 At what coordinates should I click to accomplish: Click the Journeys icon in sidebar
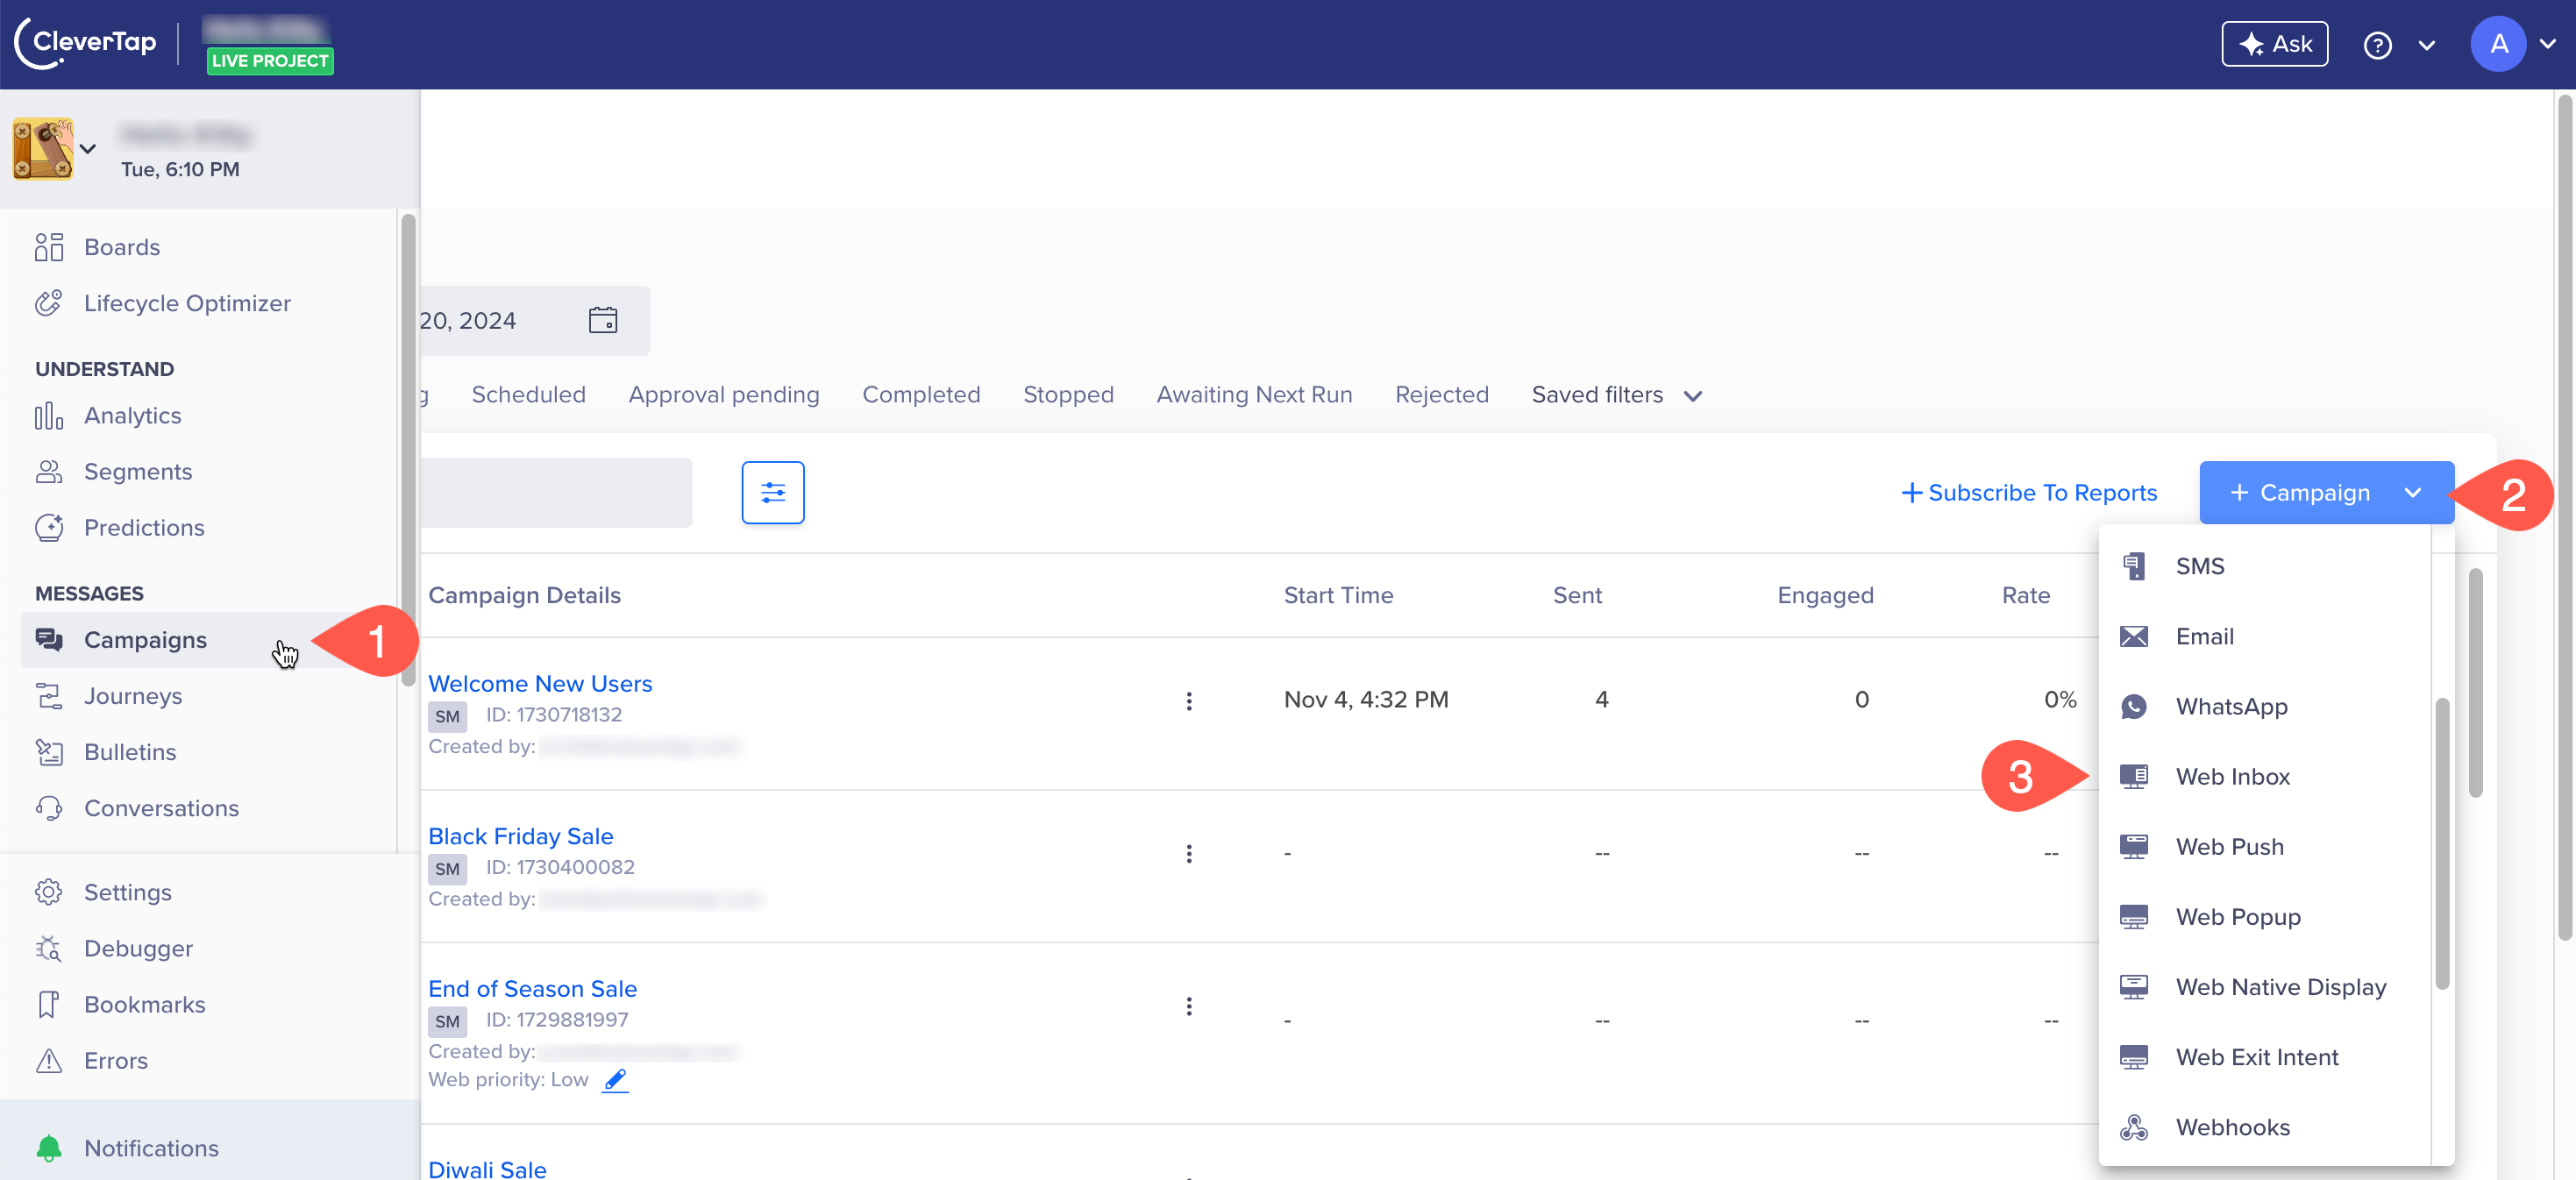(x=47, y=695)
